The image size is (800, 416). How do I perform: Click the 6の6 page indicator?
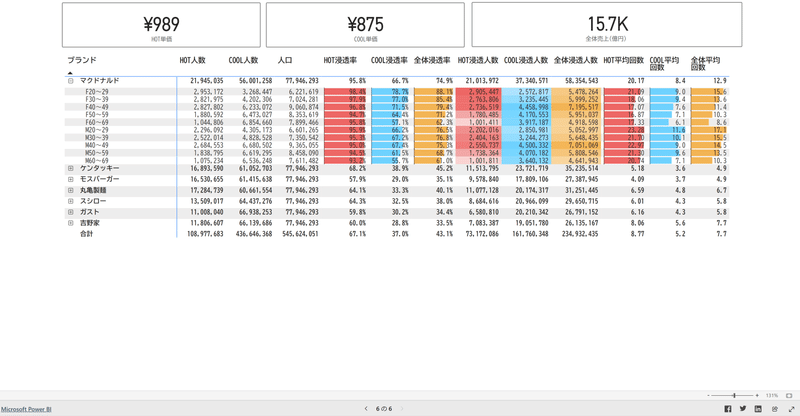tap(384, 408)
